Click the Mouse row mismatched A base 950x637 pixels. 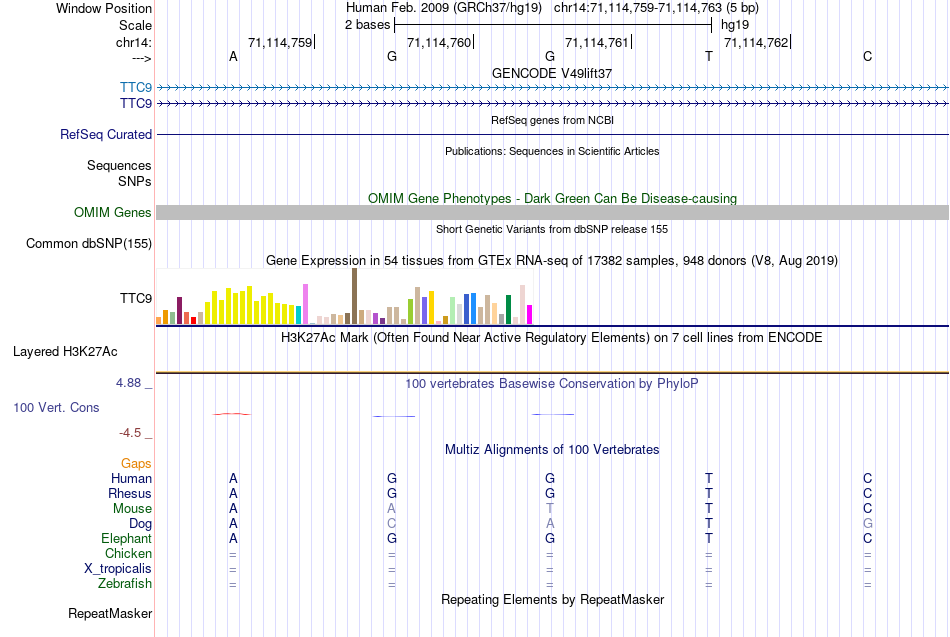[391, 509]
